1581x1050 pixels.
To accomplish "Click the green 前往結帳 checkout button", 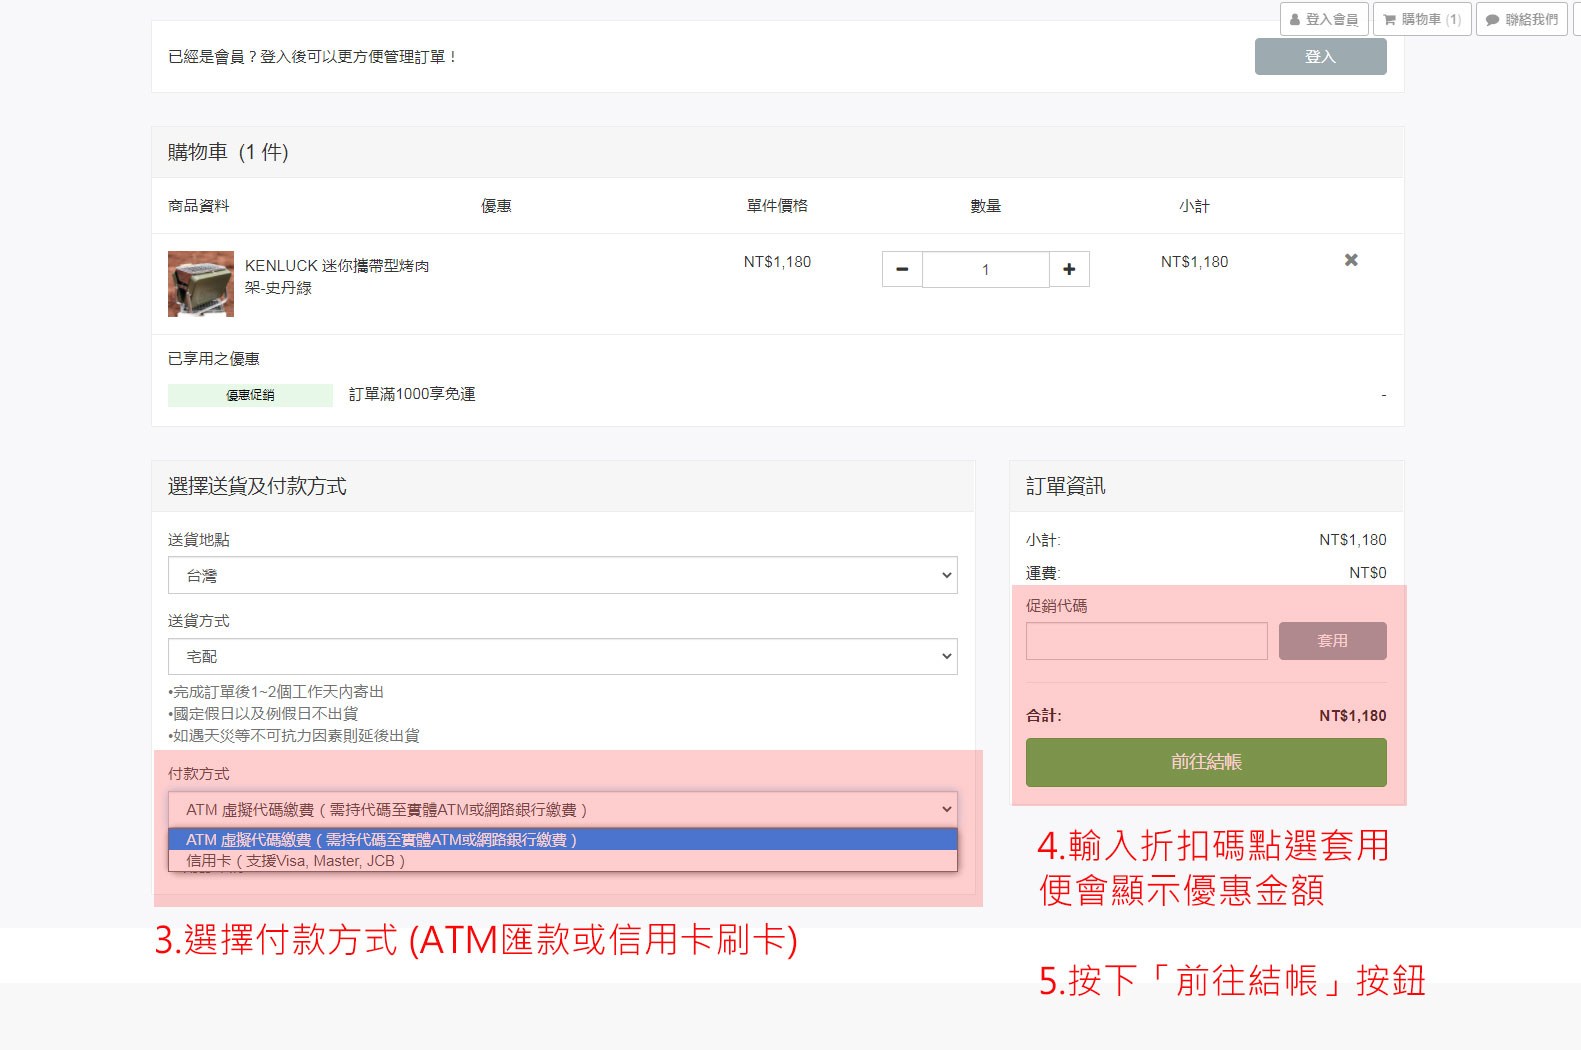I will tap(1206, 762).
